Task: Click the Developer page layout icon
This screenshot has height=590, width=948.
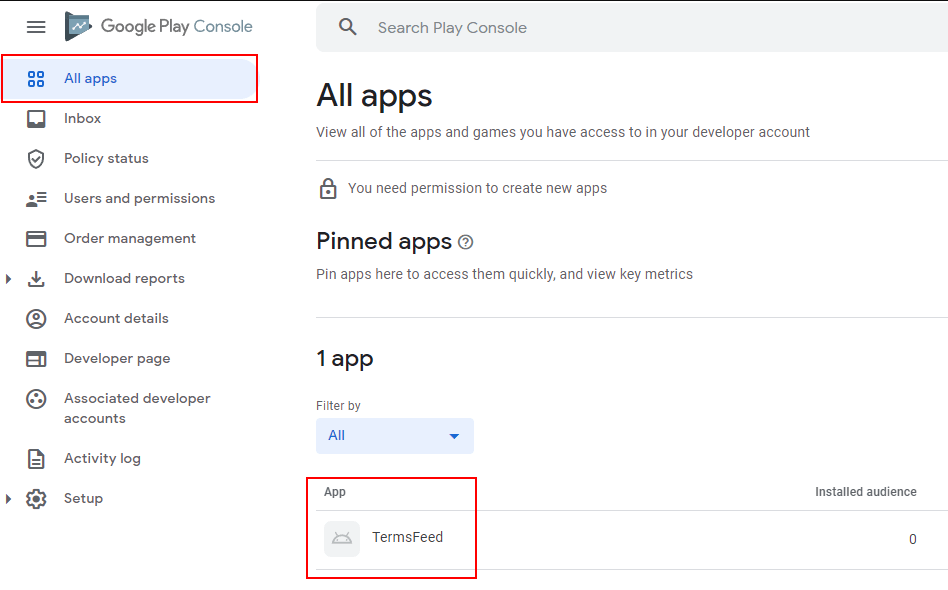Action: (x=36, y=359)
